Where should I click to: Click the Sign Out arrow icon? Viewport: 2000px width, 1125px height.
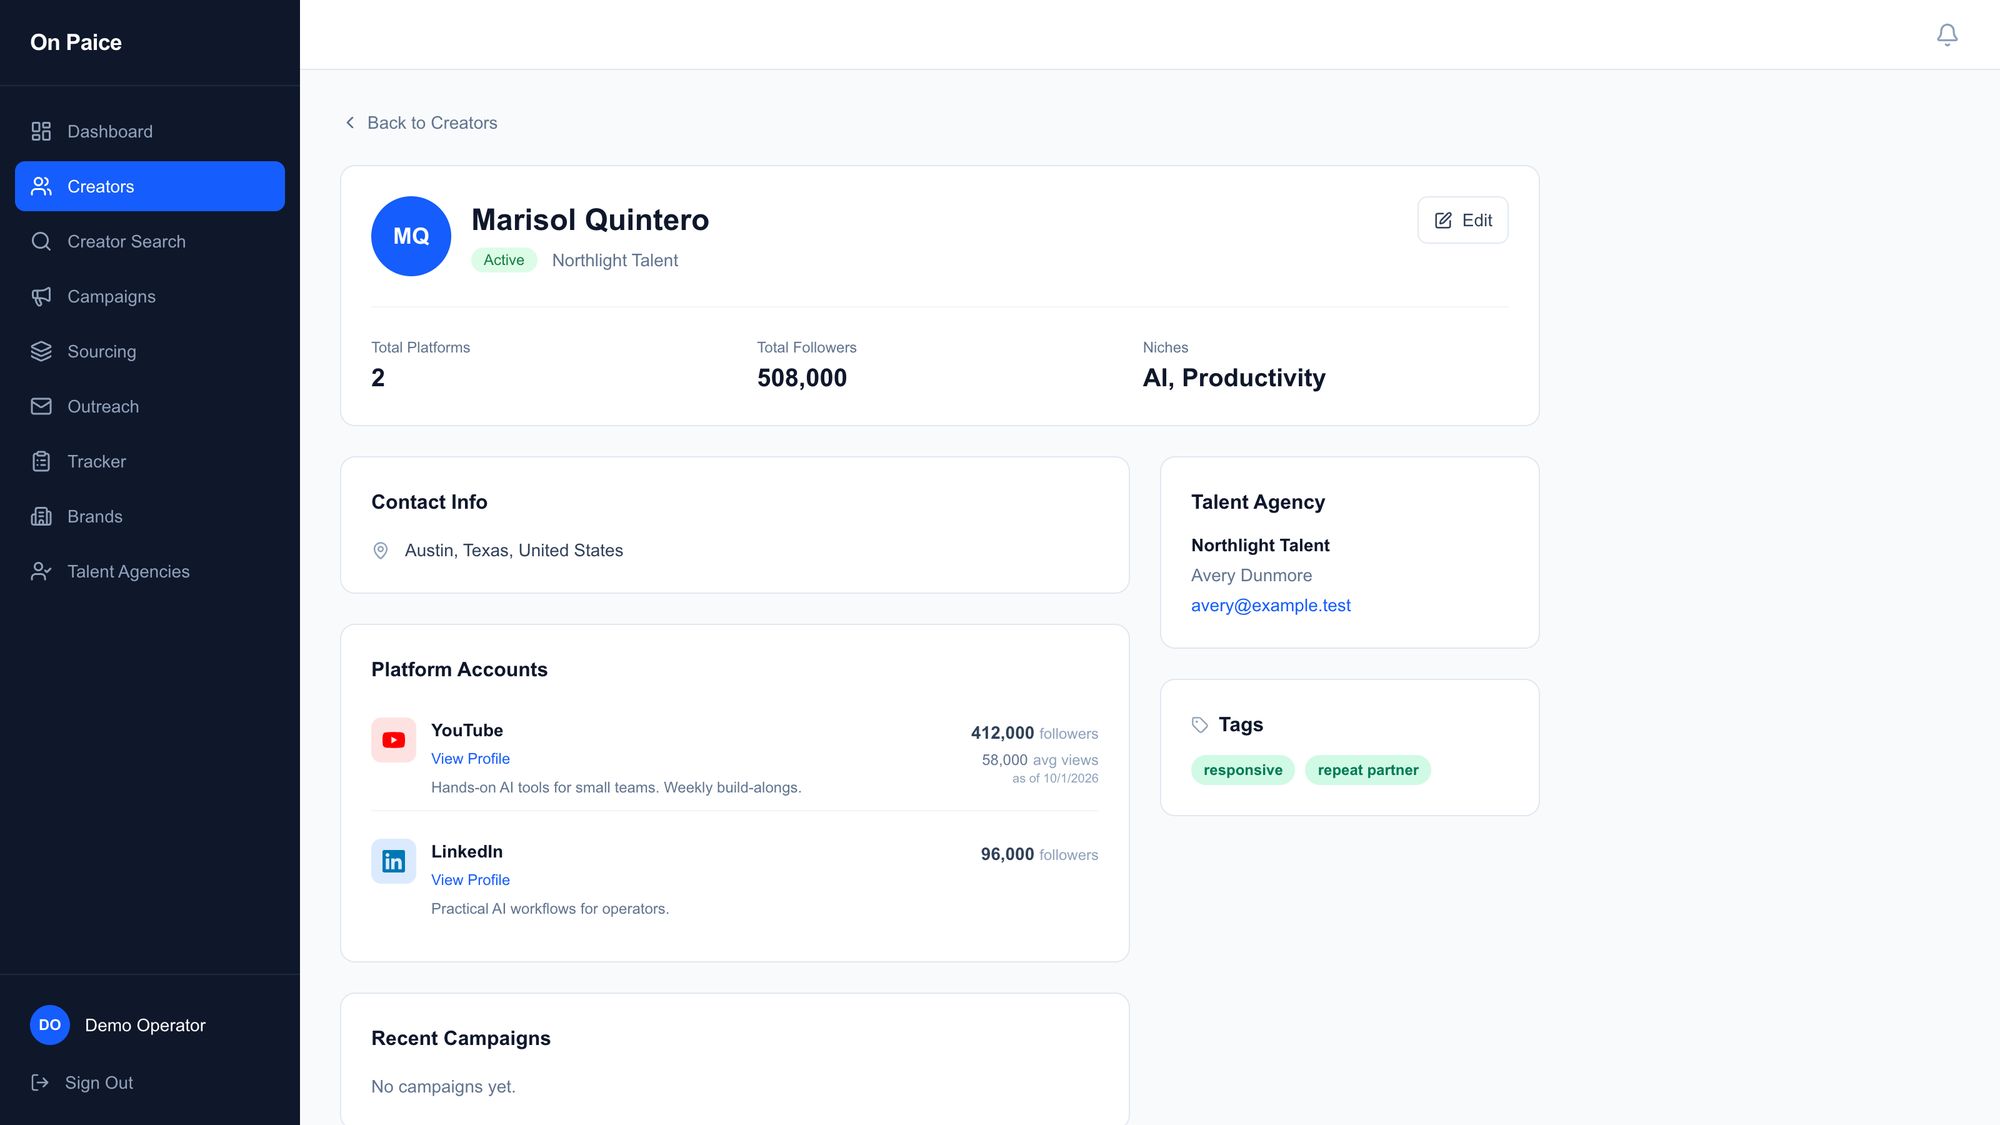pyautogui.click(x=40, y=1082)
